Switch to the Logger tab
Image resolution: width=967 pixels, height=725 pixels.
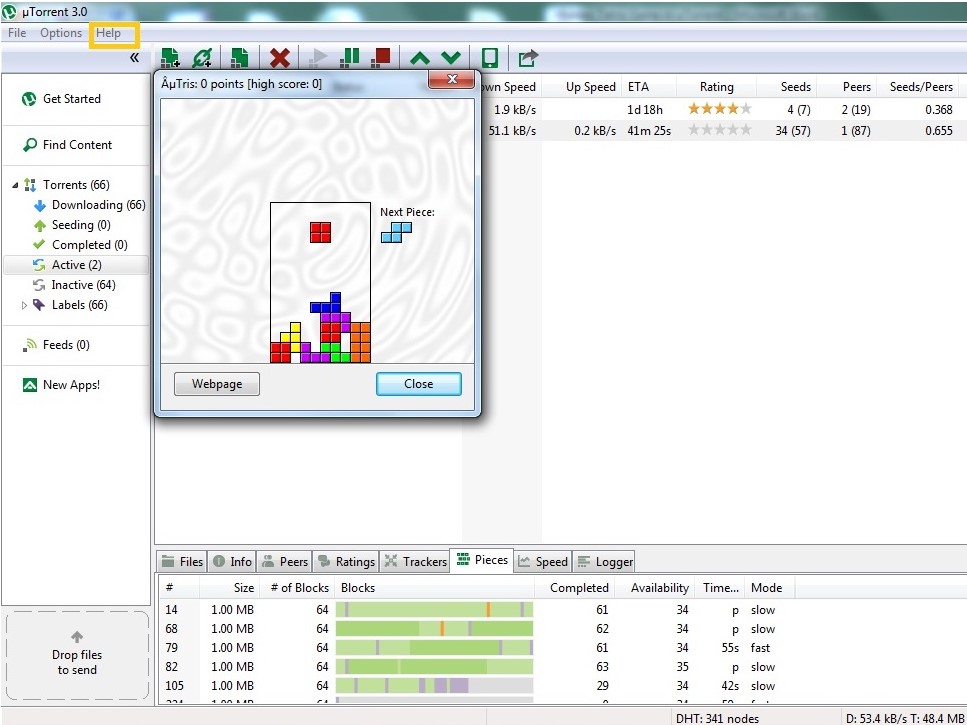coord(604,562)
